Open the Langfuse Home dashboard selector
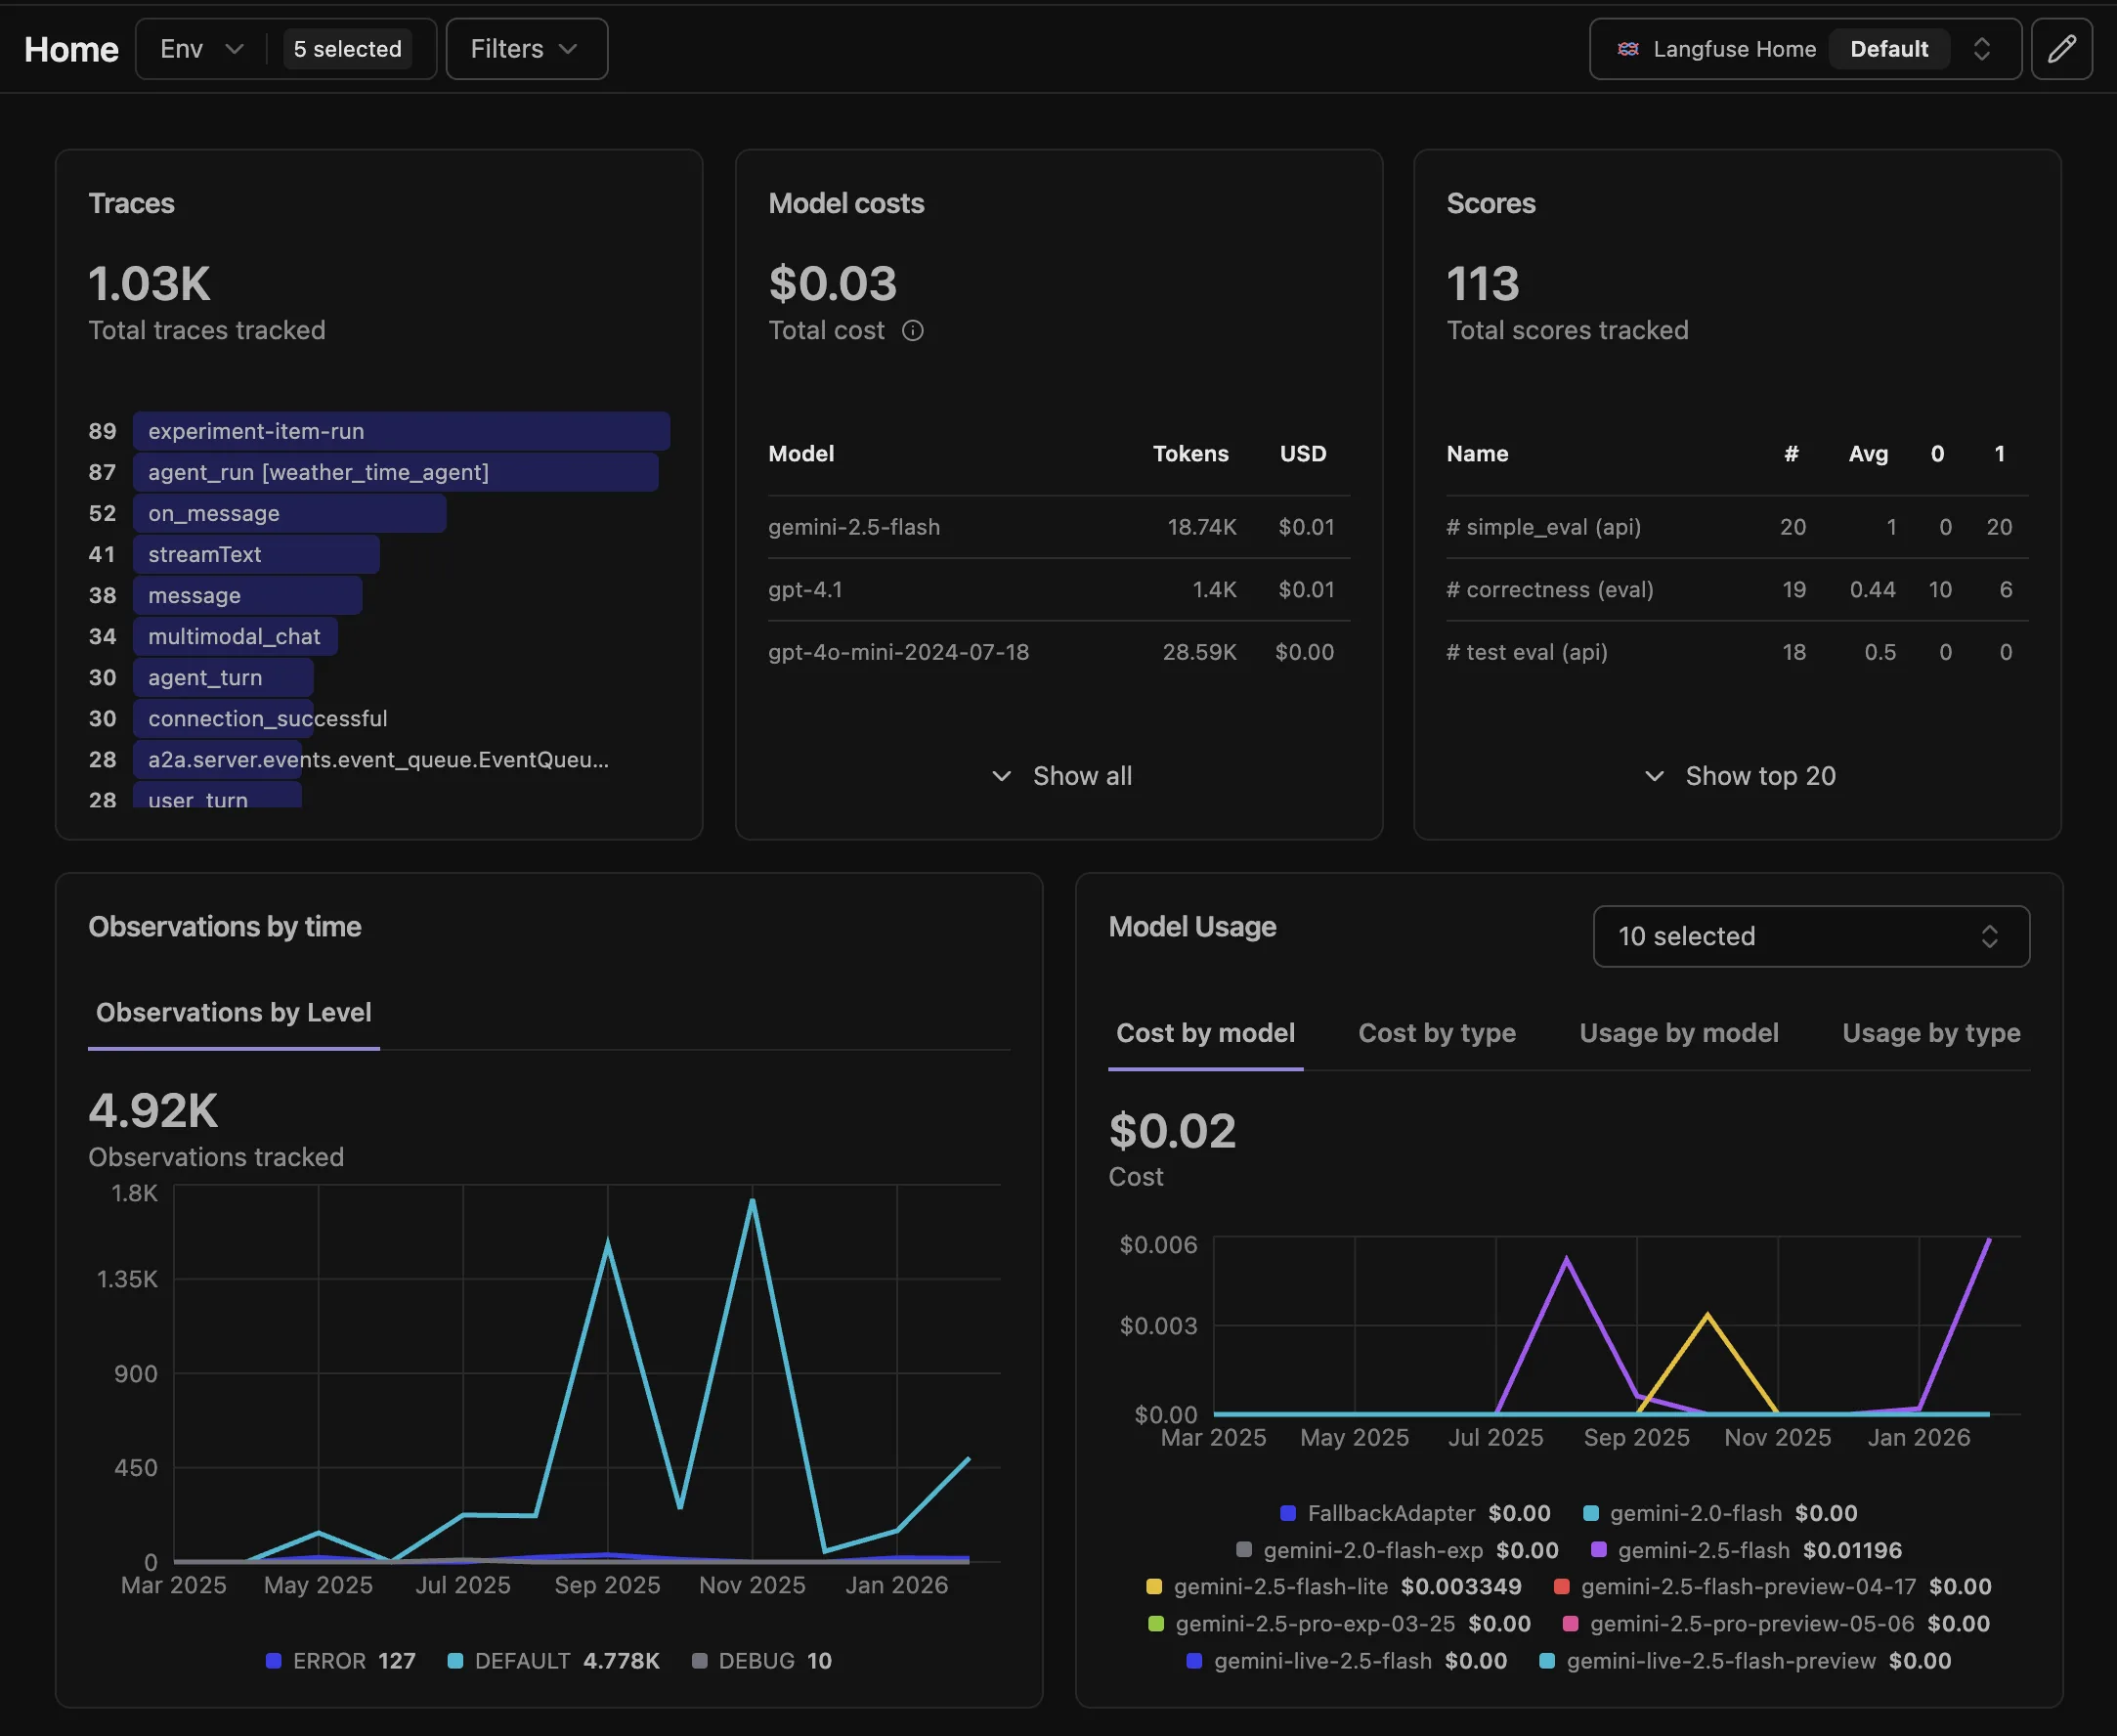 point(1805,49)
